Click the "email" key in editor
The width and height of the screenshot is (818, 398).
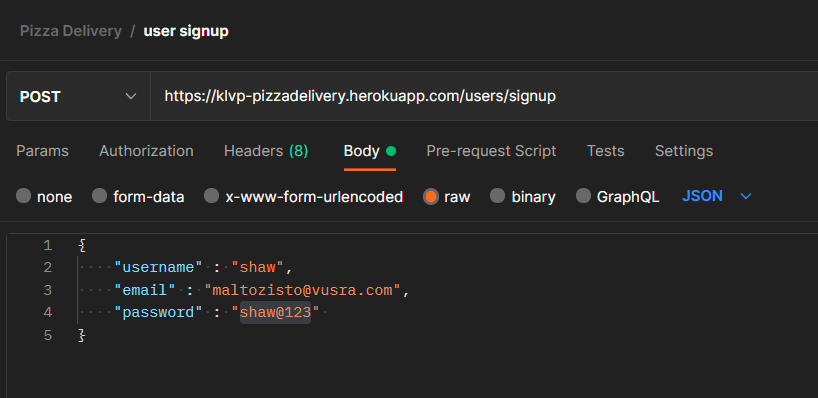click(x=145, y=290)
